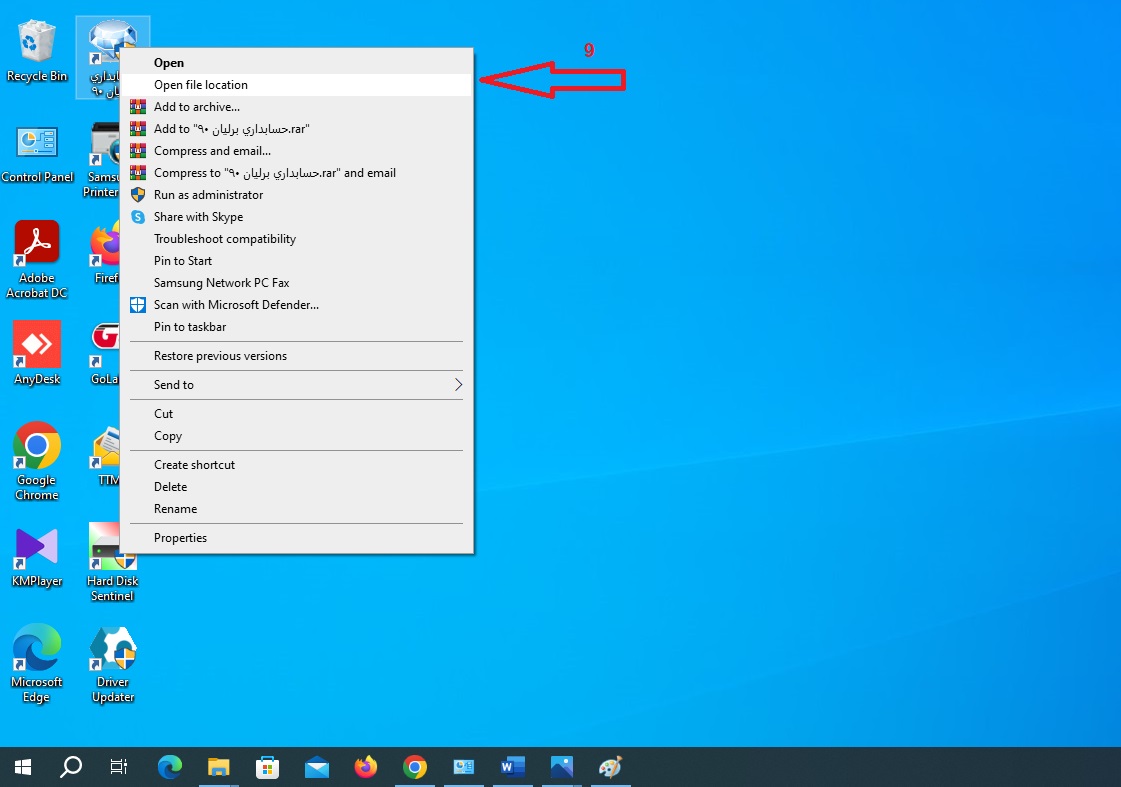Select Pin to taskbar

[297, 327]
